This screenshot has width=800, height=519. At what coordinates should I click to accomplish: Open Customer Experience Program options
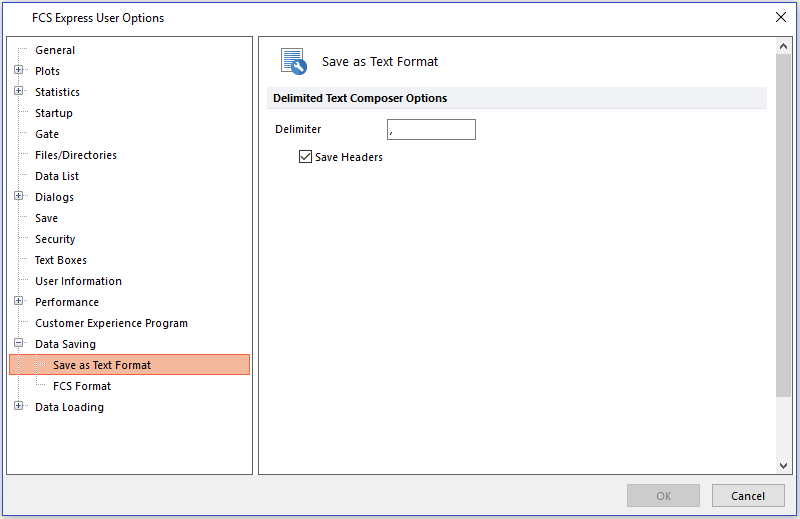point(111,323)
